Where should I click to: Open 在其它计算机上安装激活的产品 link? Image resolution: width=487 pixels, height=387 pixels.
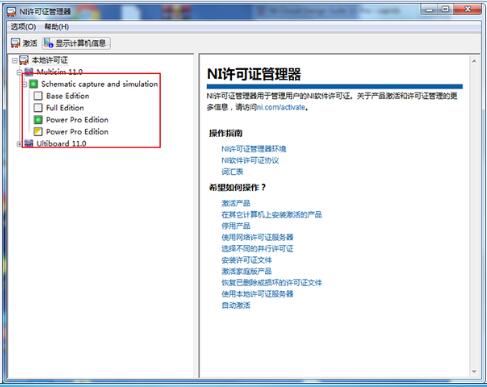[x=272, y=214]
